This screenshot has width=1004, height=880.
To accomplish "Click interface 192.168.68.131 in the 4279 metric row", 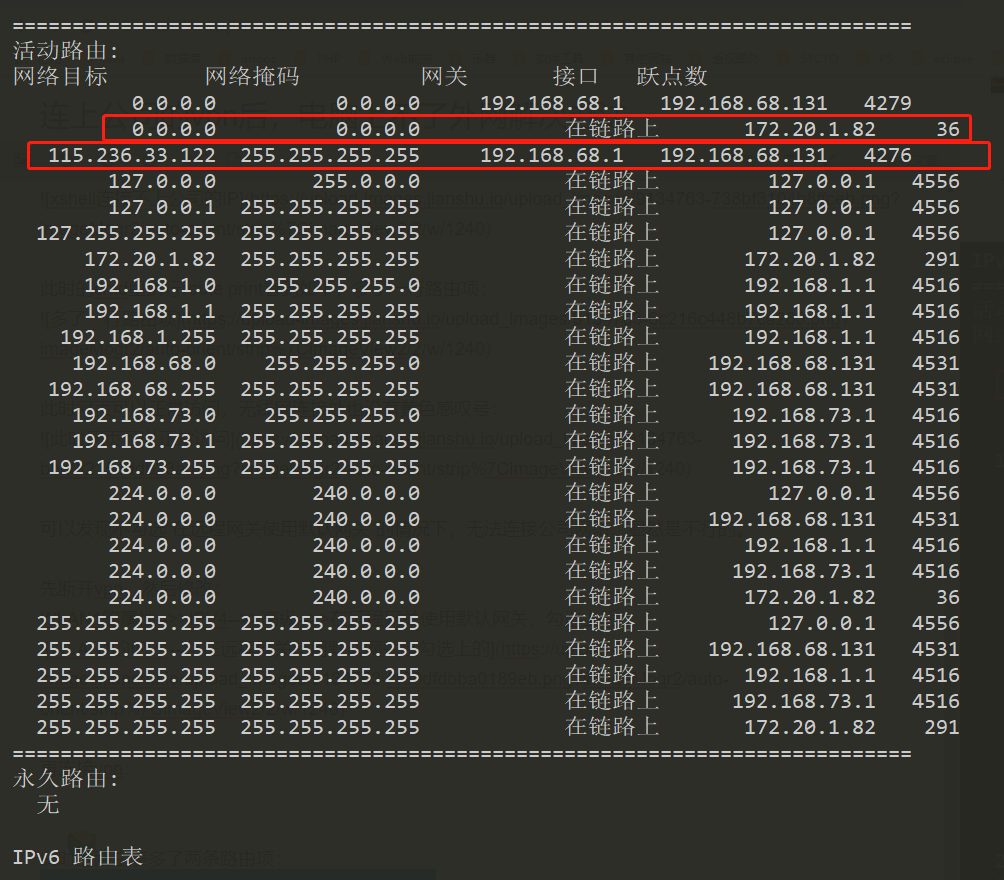I will [x=743, y=103].
